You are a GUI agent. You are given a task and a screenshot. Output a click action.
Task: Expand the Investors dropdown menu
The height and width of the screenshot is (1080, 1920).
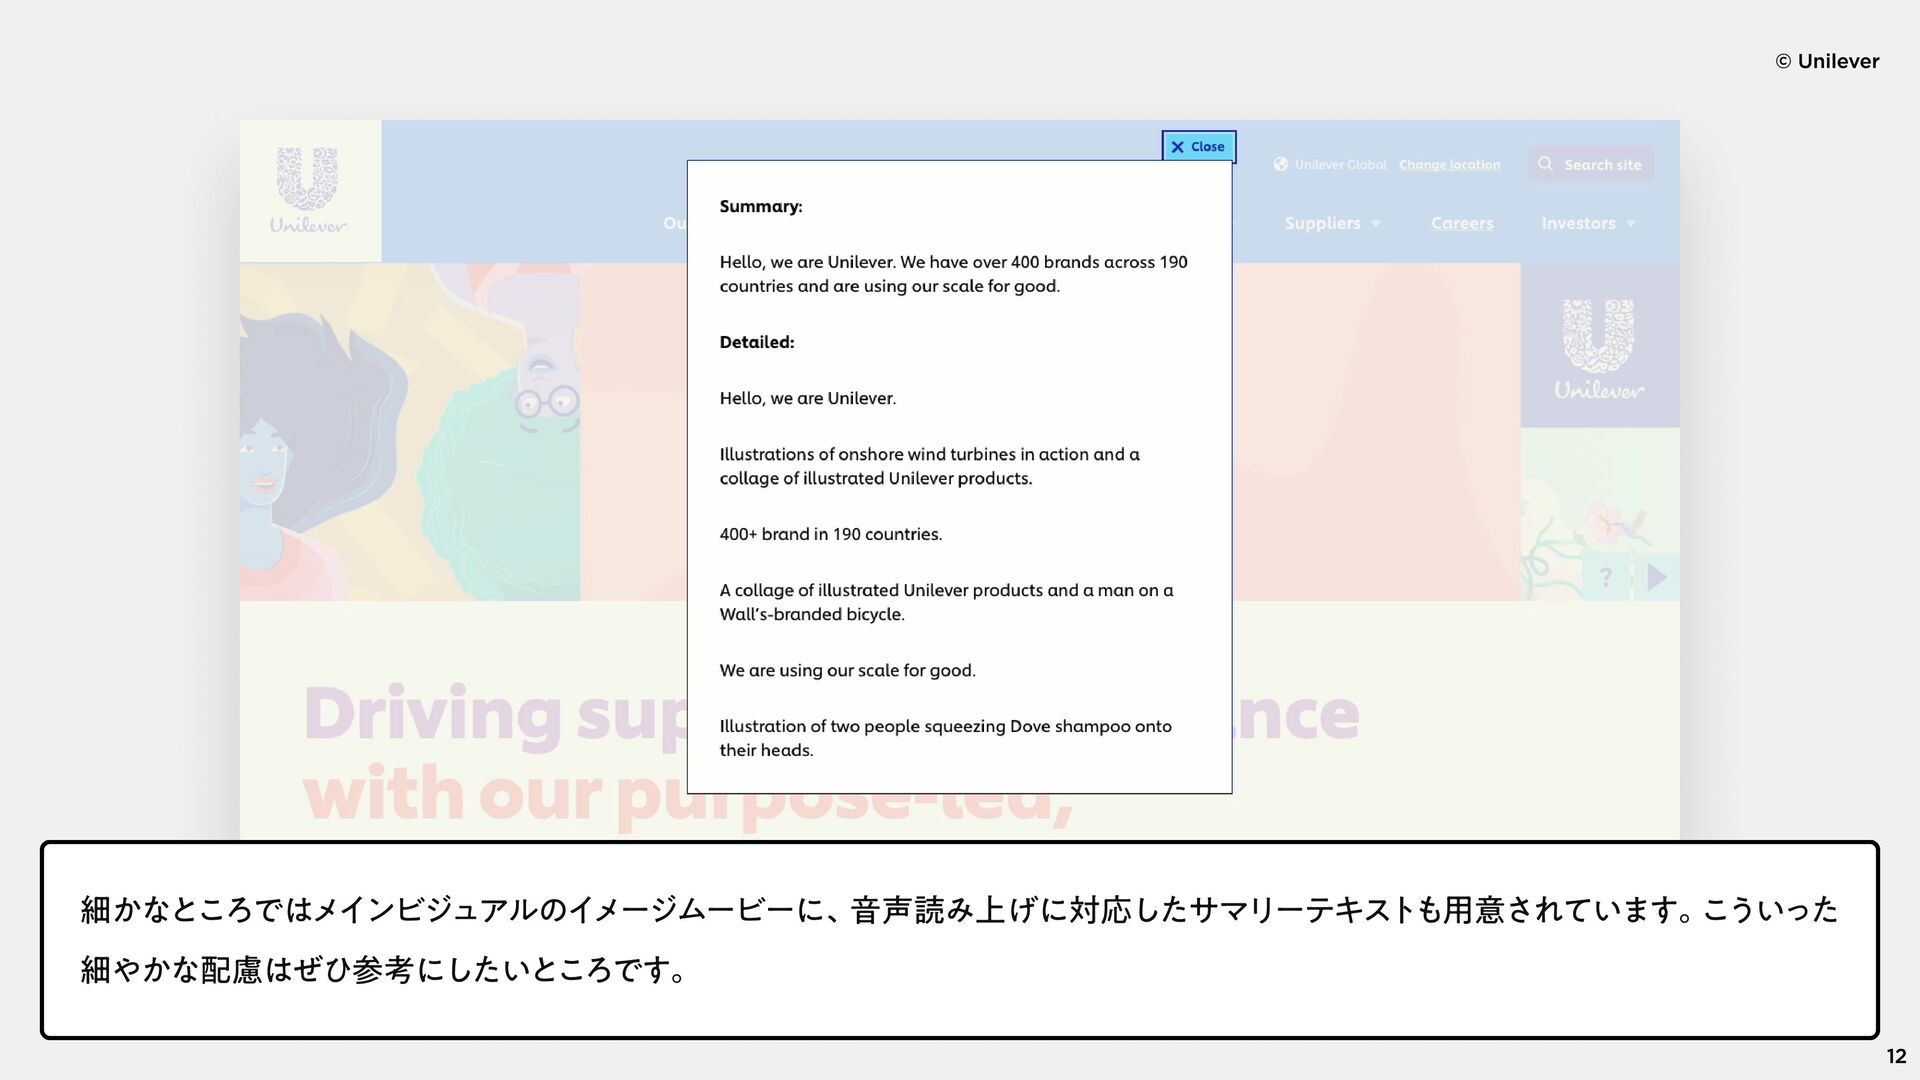pos(1588,223)
